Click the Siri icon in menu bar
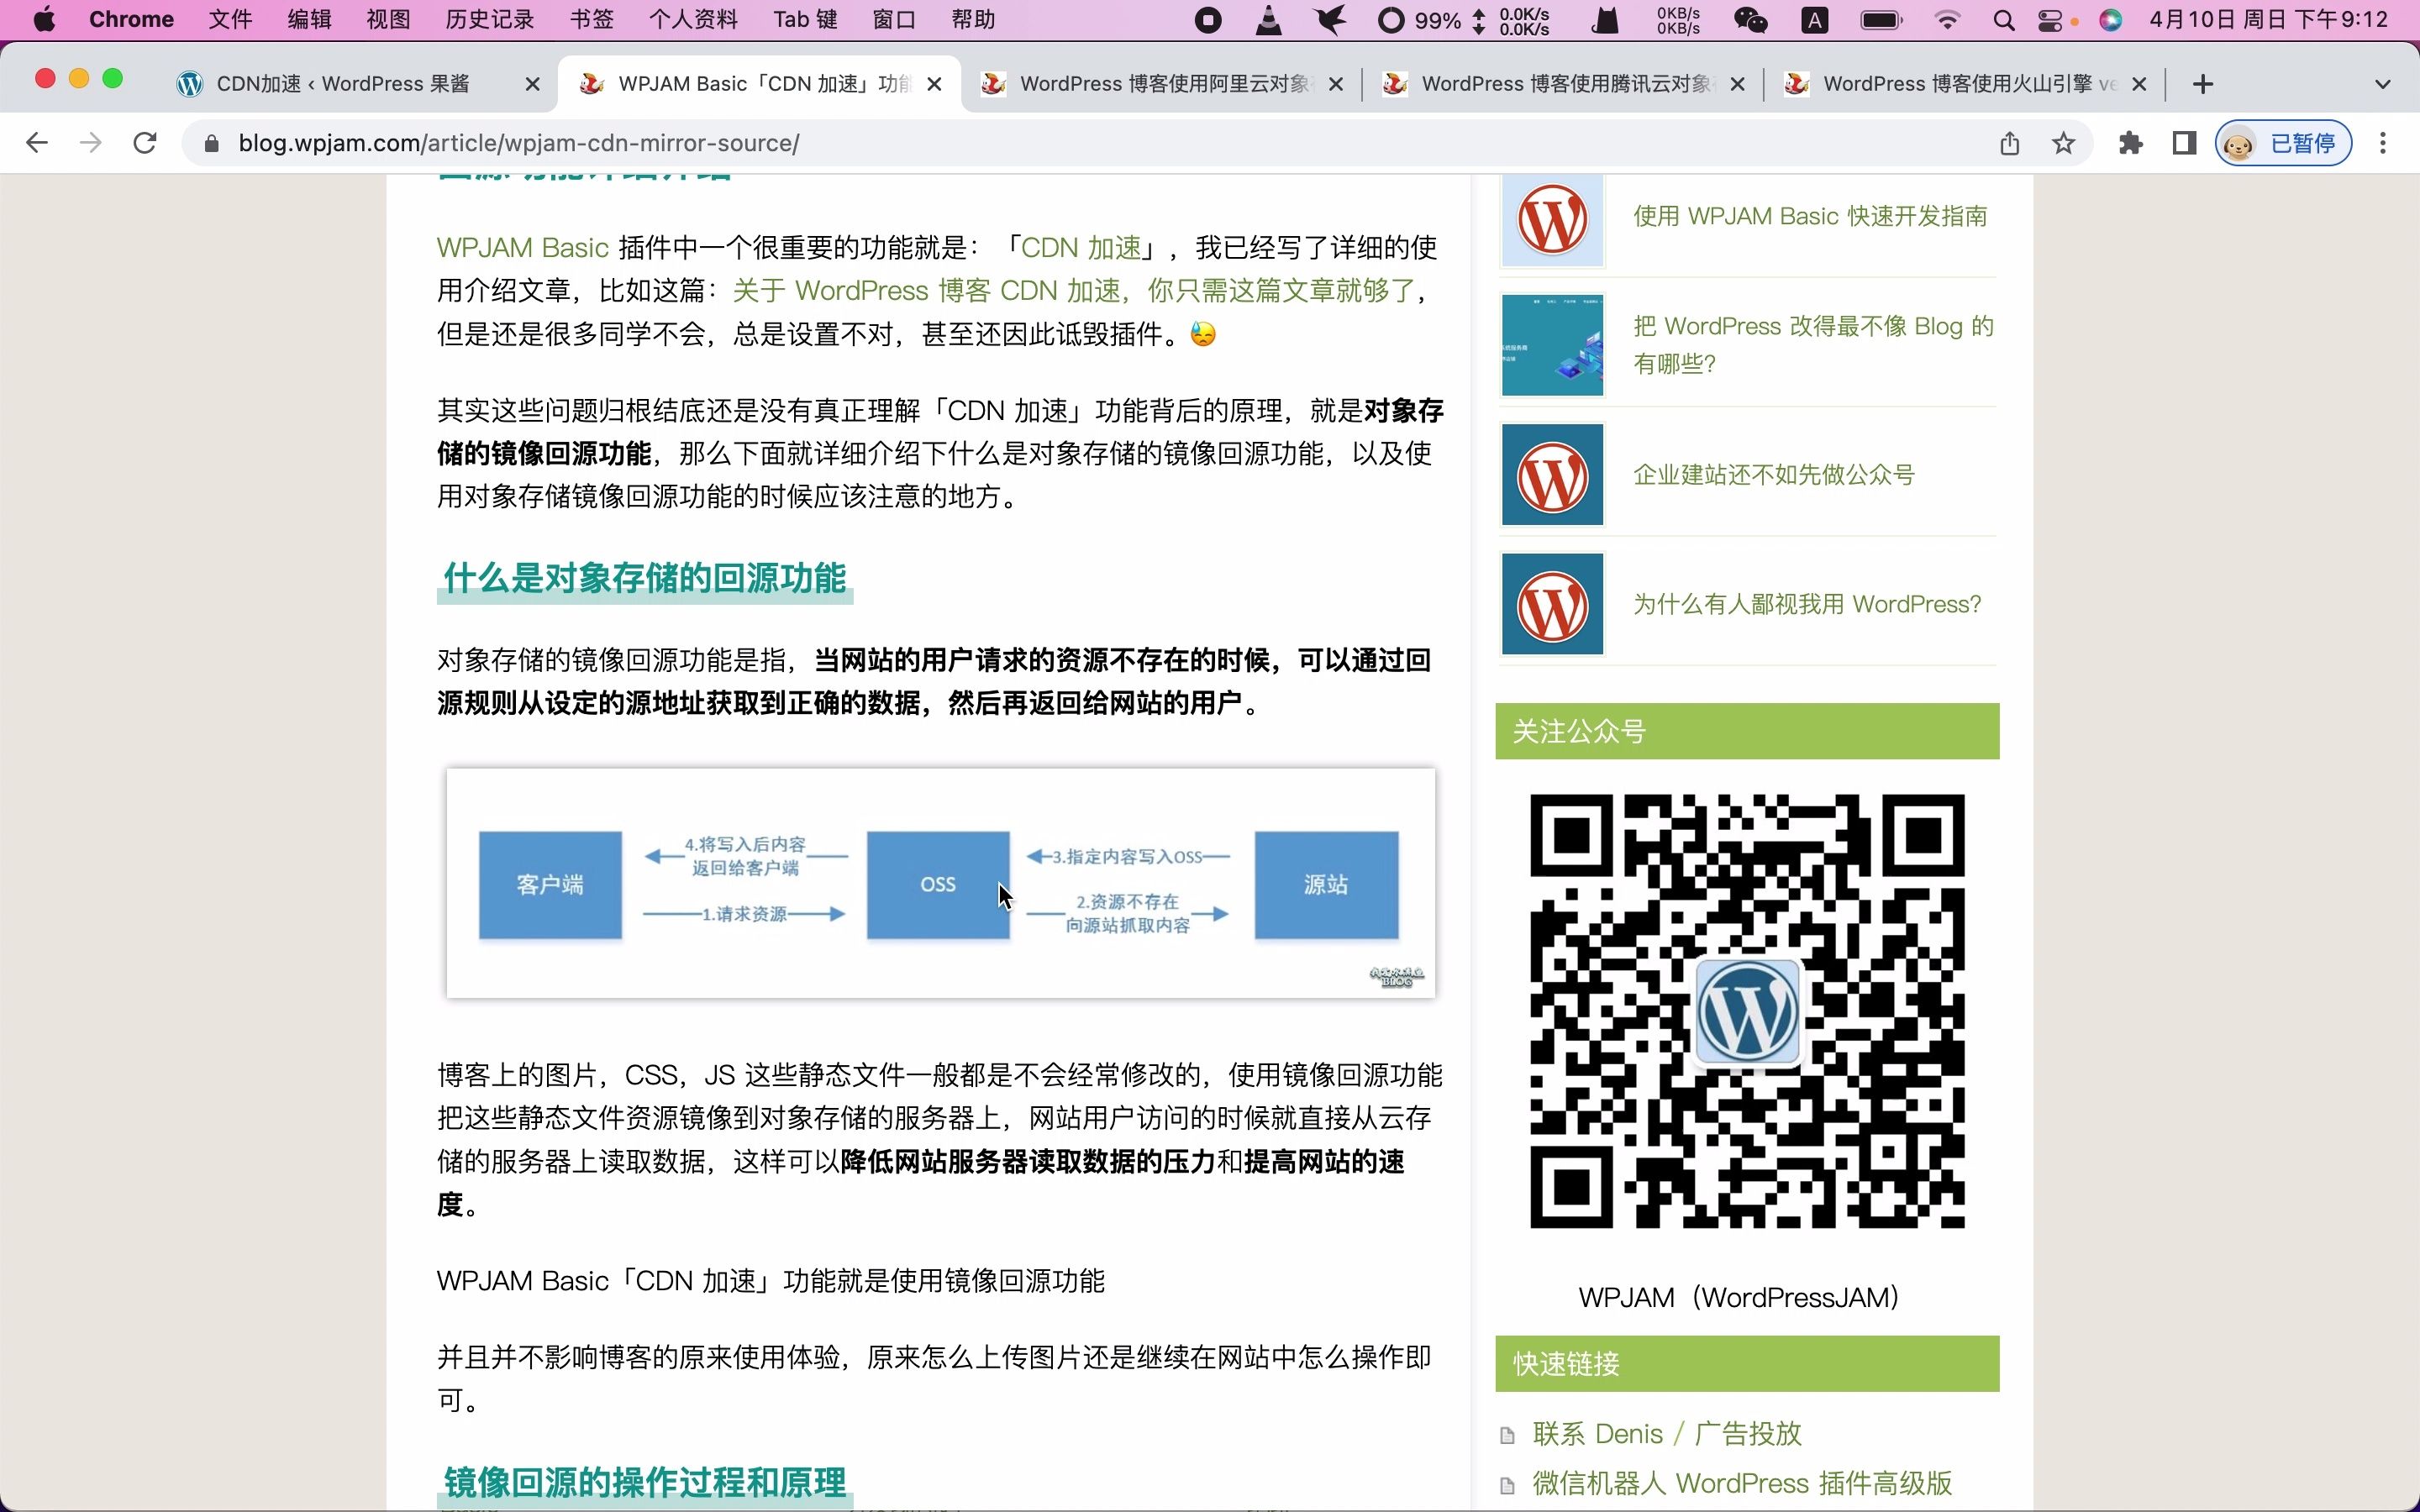Screen dimensions: 2420x1512 coord(2110,20)
